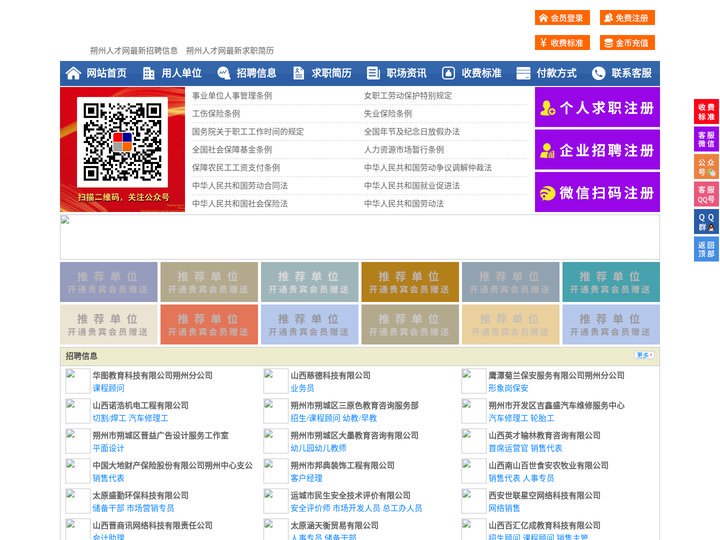Click the document icon beside 求职简历
This screenshot has width=720, height=540.
(298, 73)
